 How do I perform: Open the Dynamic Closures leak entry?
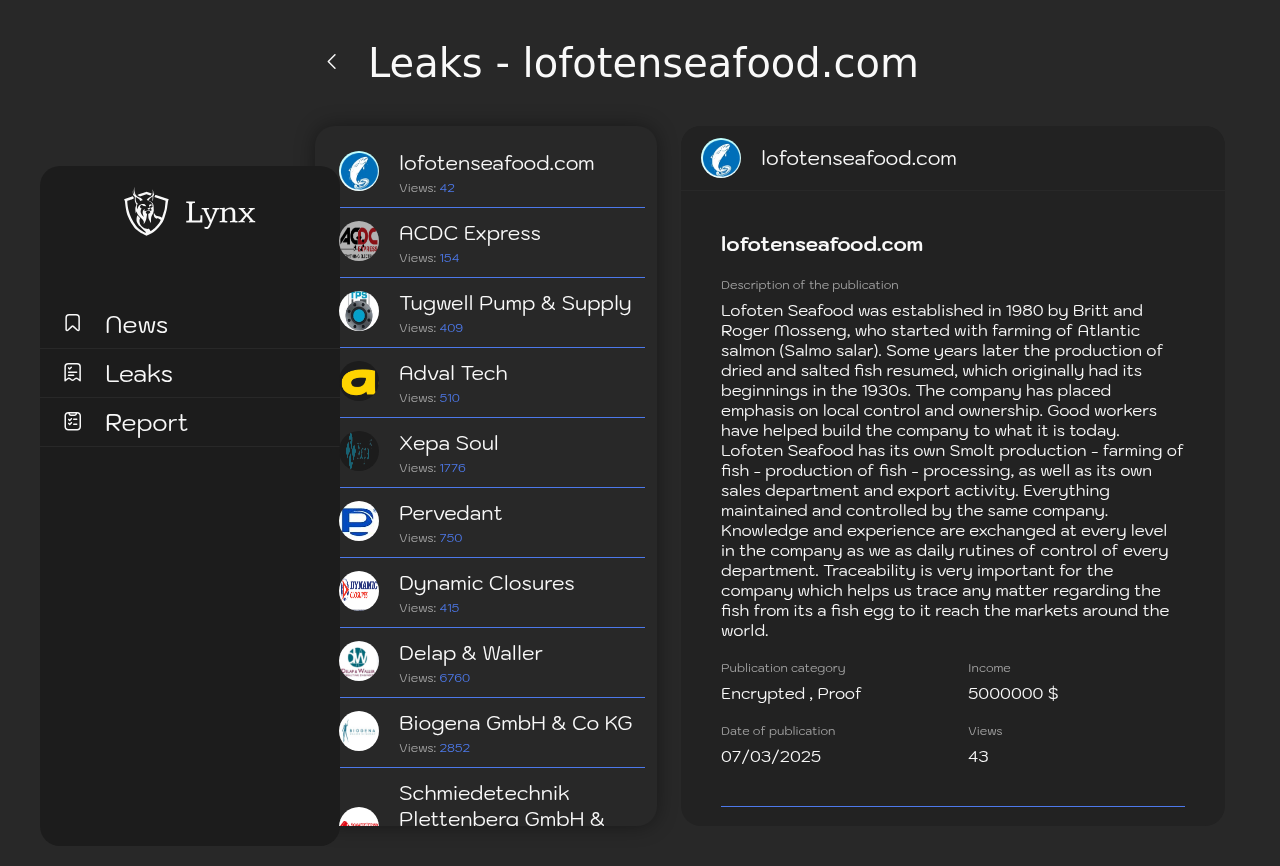point(492,593)
